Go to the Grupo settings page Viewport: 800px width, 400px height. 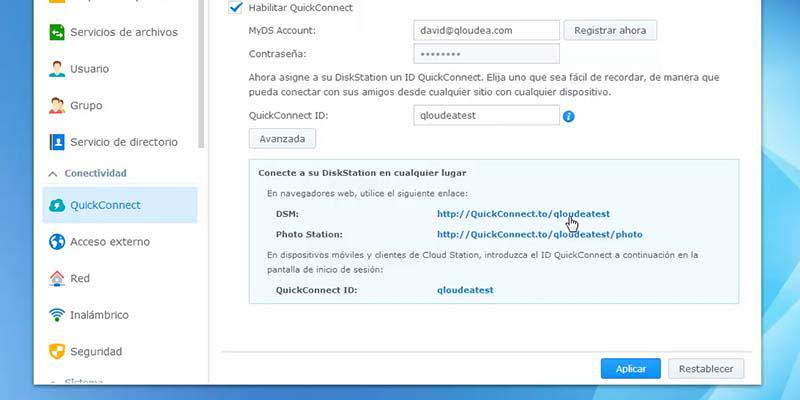click(x=120, y=106)
